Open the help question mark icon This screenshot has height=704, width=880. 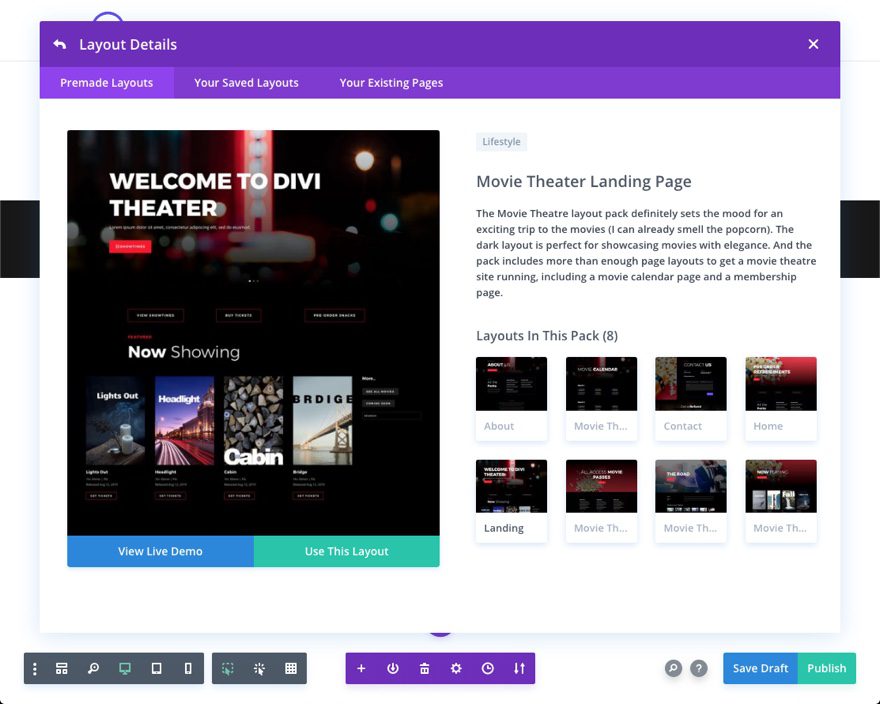699,668
